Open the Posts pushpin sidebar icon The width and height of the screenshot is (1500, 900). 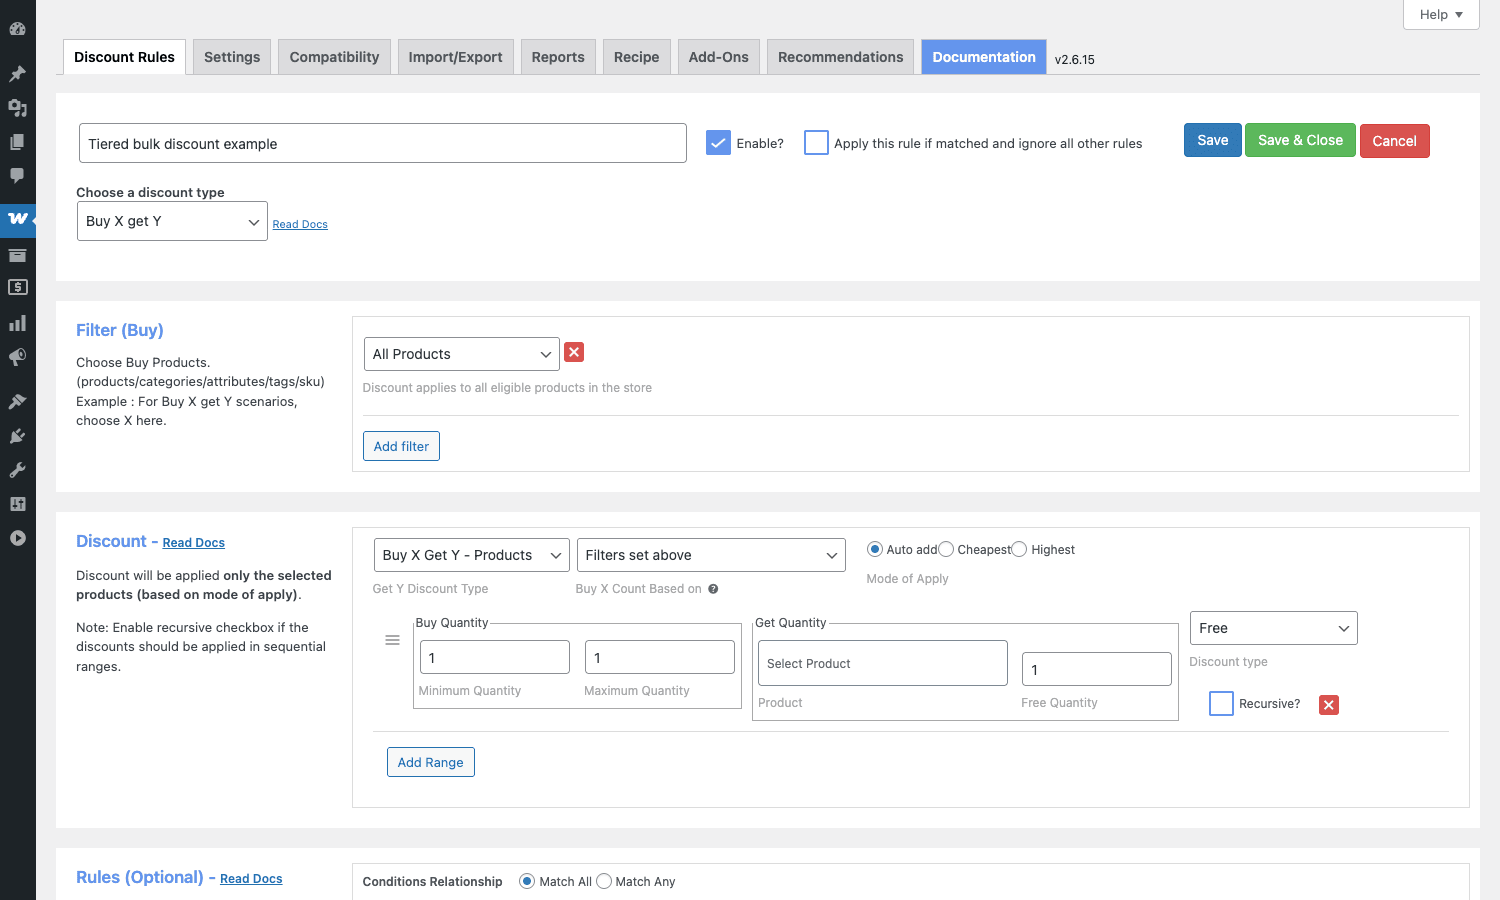coord(17,74)
